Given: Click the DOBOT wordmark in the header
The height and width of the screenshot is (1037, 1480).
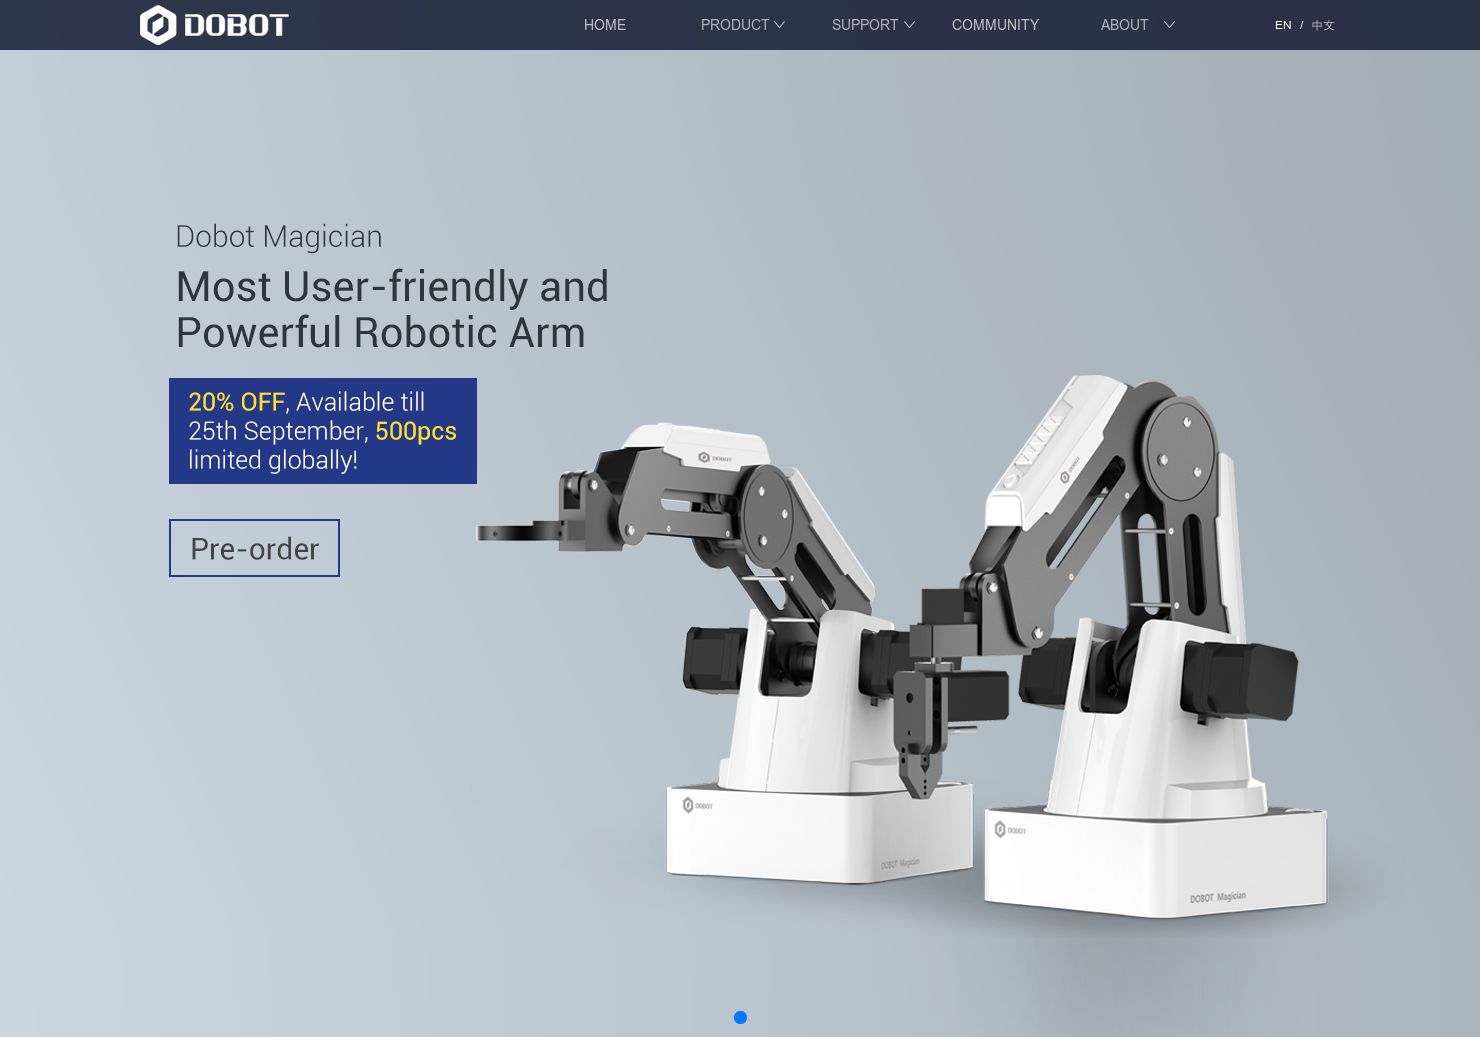Looking at the screenshot, I should [235, 24].
